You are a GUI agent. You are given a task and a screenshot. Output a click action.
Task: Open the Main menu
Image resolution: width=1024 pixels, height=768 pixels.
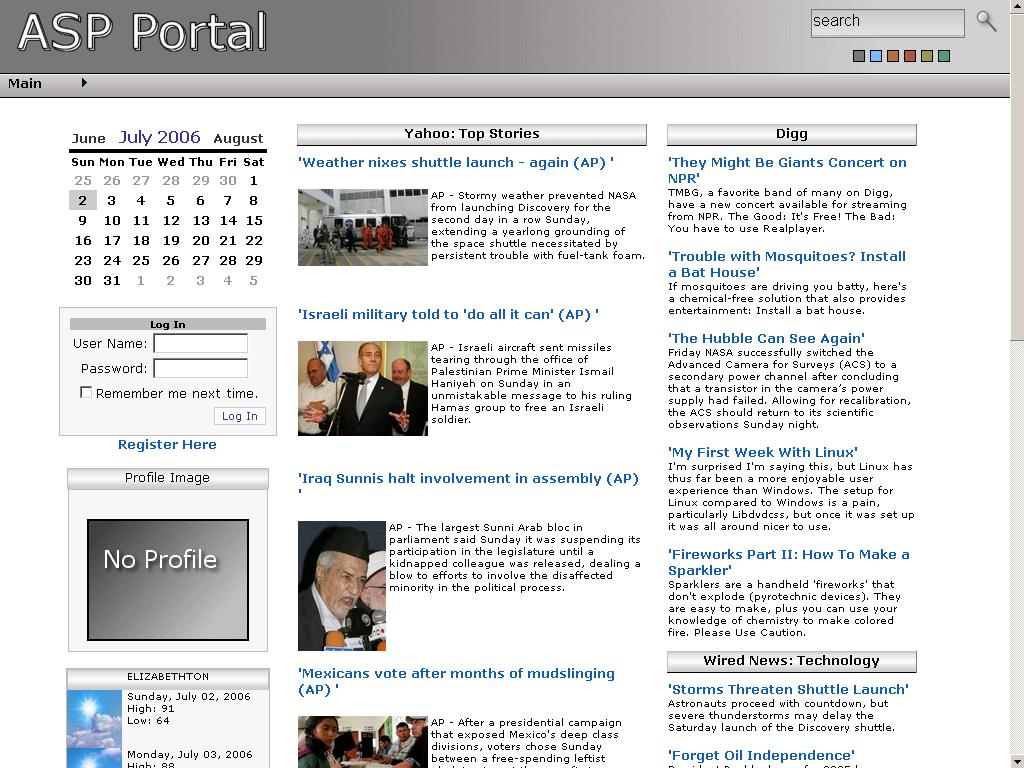(25, 84)
